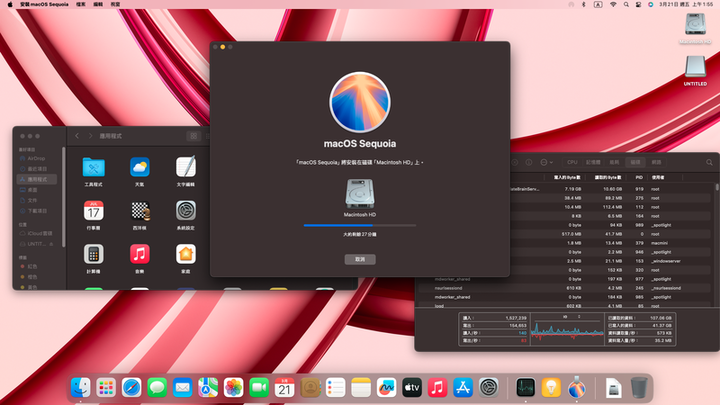
Task: Select Recents in Finder sidebar
Action: click(x=37, y=169)
